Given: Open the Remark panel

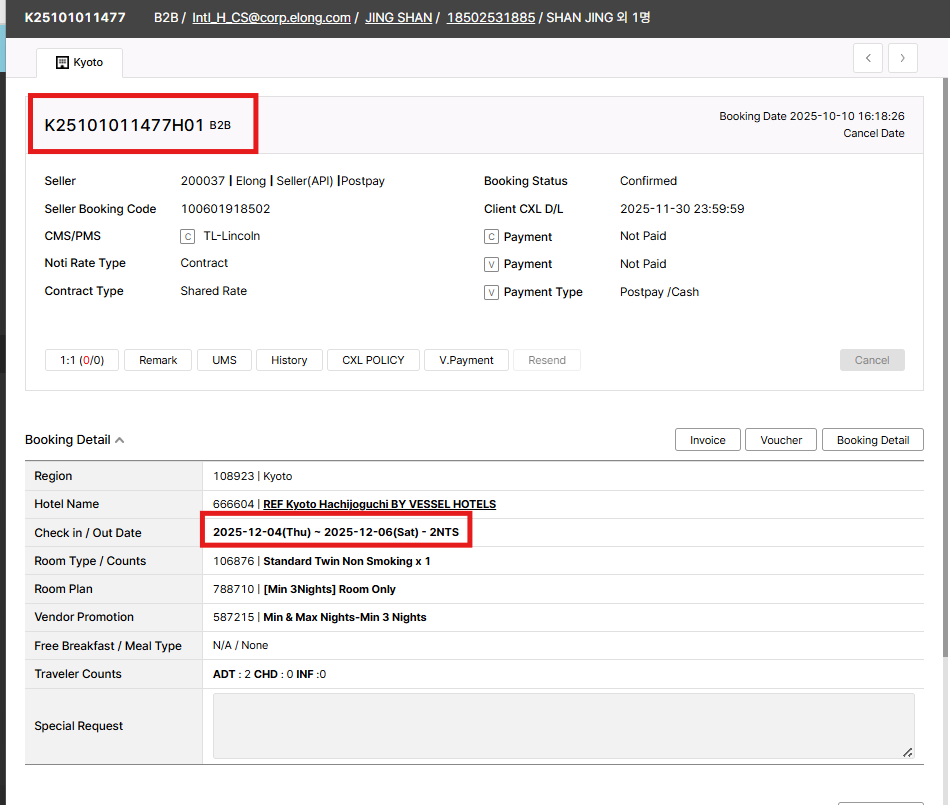Looking at the screenshot, I should 158,360.
